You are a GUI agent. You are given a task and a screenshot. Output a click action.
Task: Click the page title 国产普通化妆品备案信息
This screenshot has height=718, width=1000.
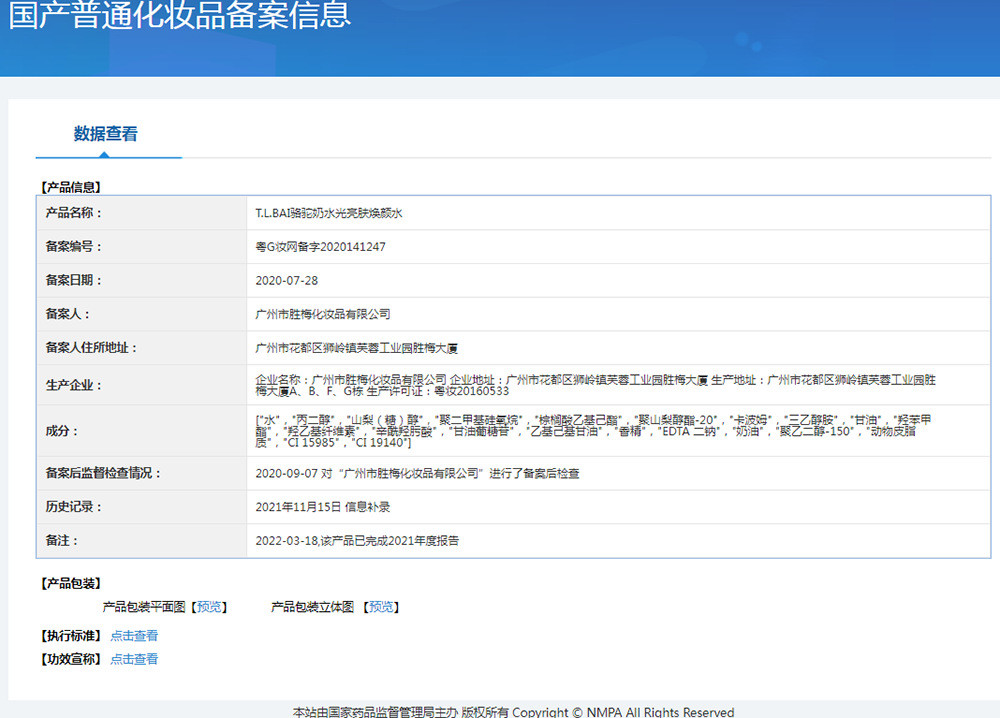click(x=180, y=14)
